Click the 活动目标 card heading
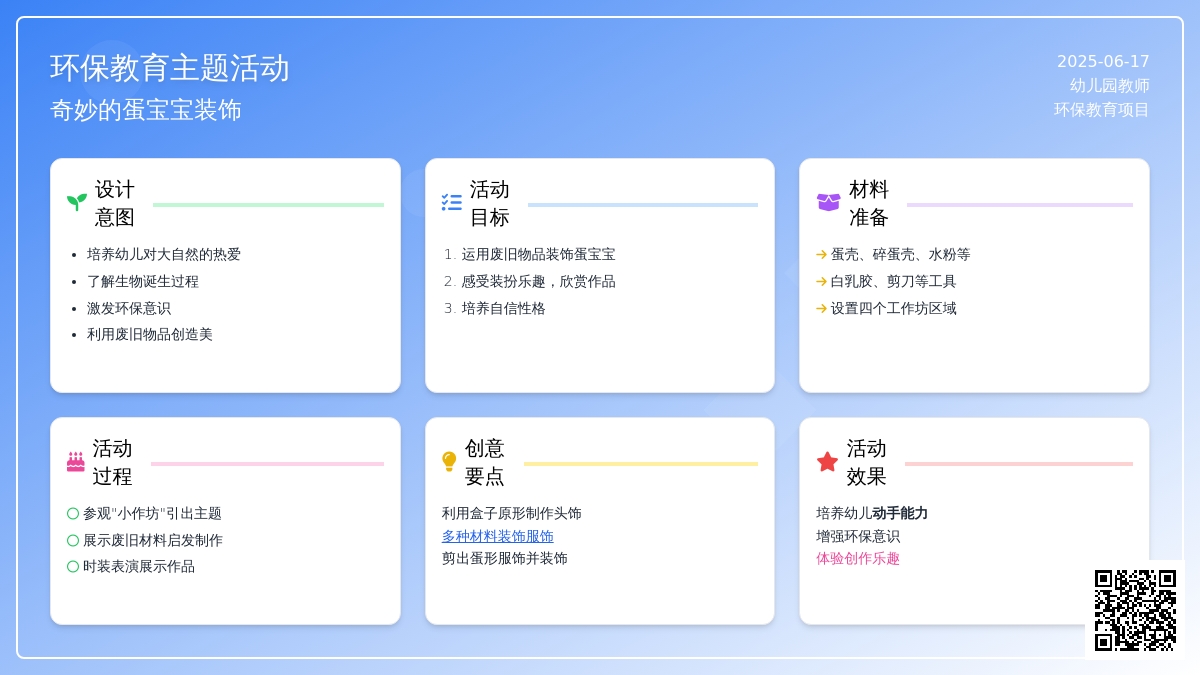The height and width of the screenshot is (675, 1200). 490,203
